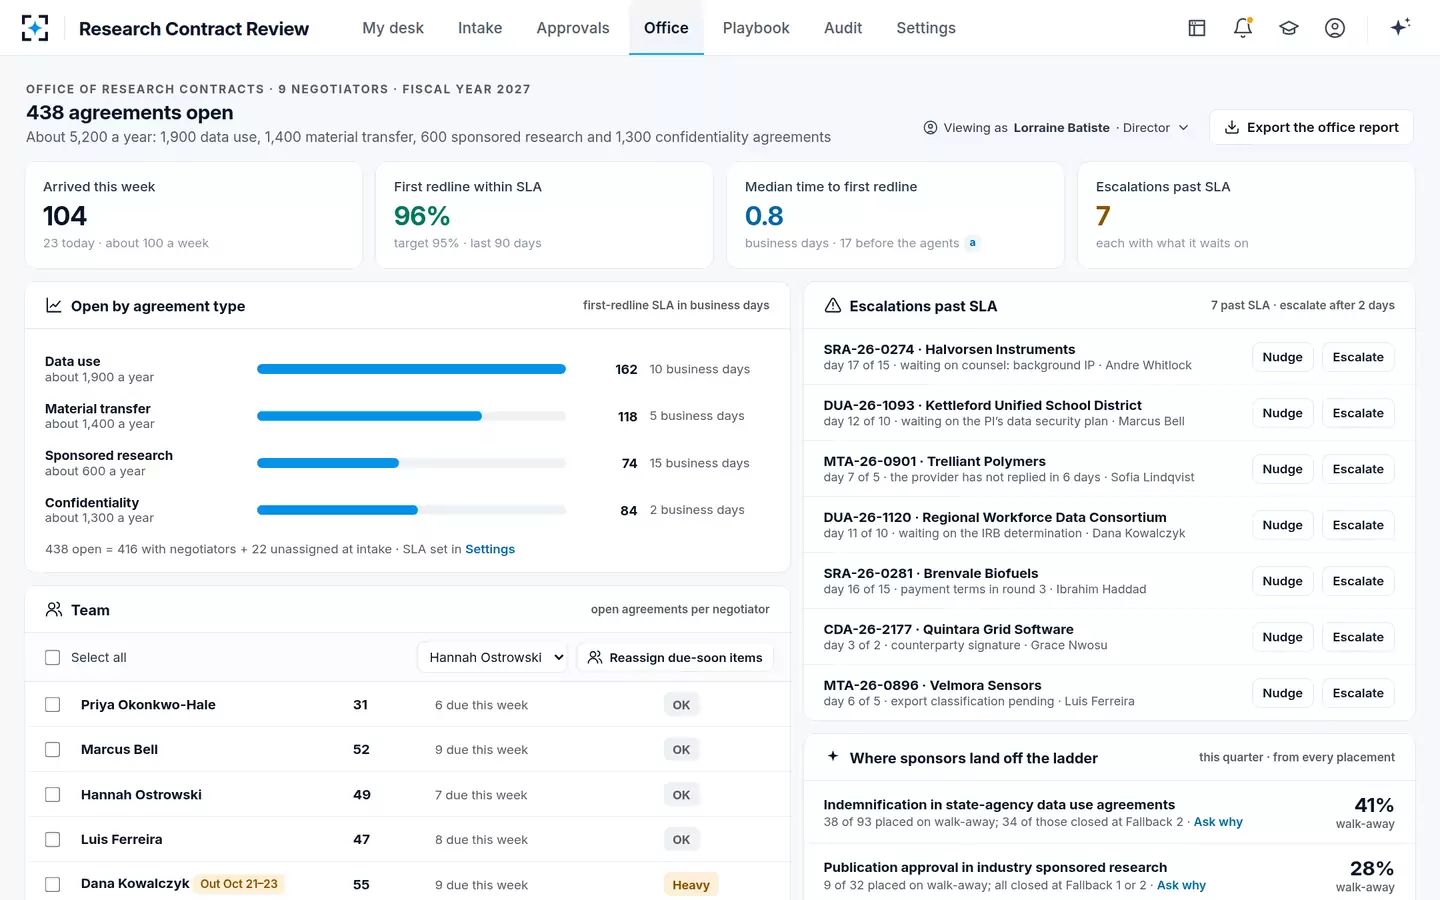This screenshot has width=1440, height=900.
Task: Open the Settings tab in top navigation
Action: (926, 28)
